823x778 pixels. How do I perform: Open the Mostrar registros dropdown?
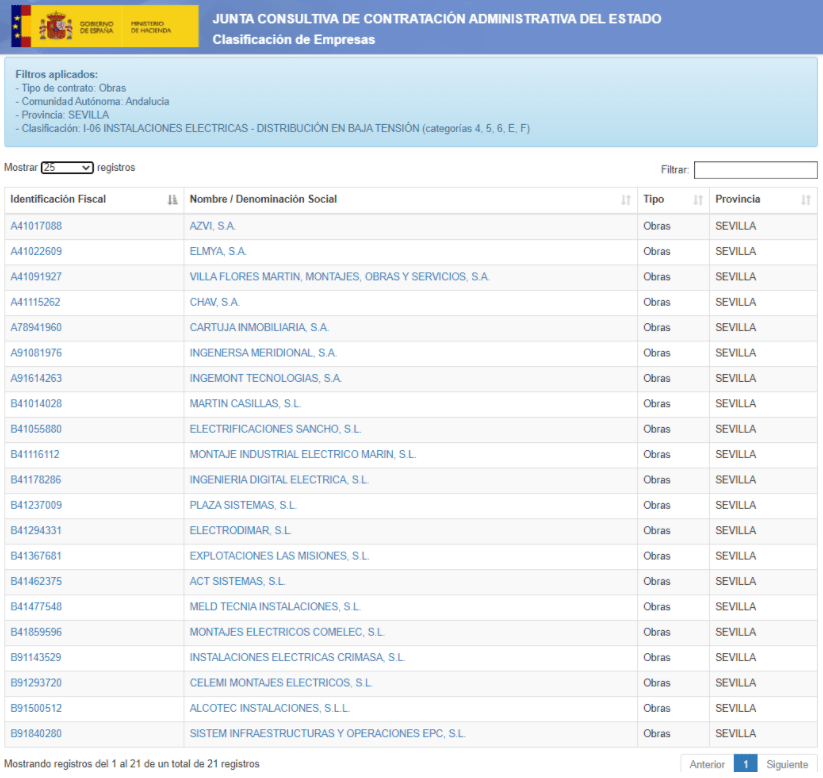[67, 167]
